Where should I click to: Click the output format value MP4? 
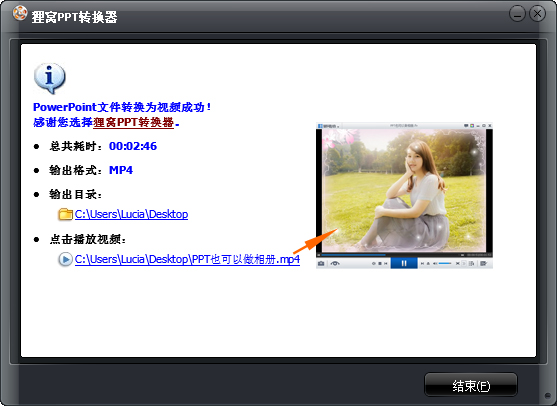click(x=121, y=170)
